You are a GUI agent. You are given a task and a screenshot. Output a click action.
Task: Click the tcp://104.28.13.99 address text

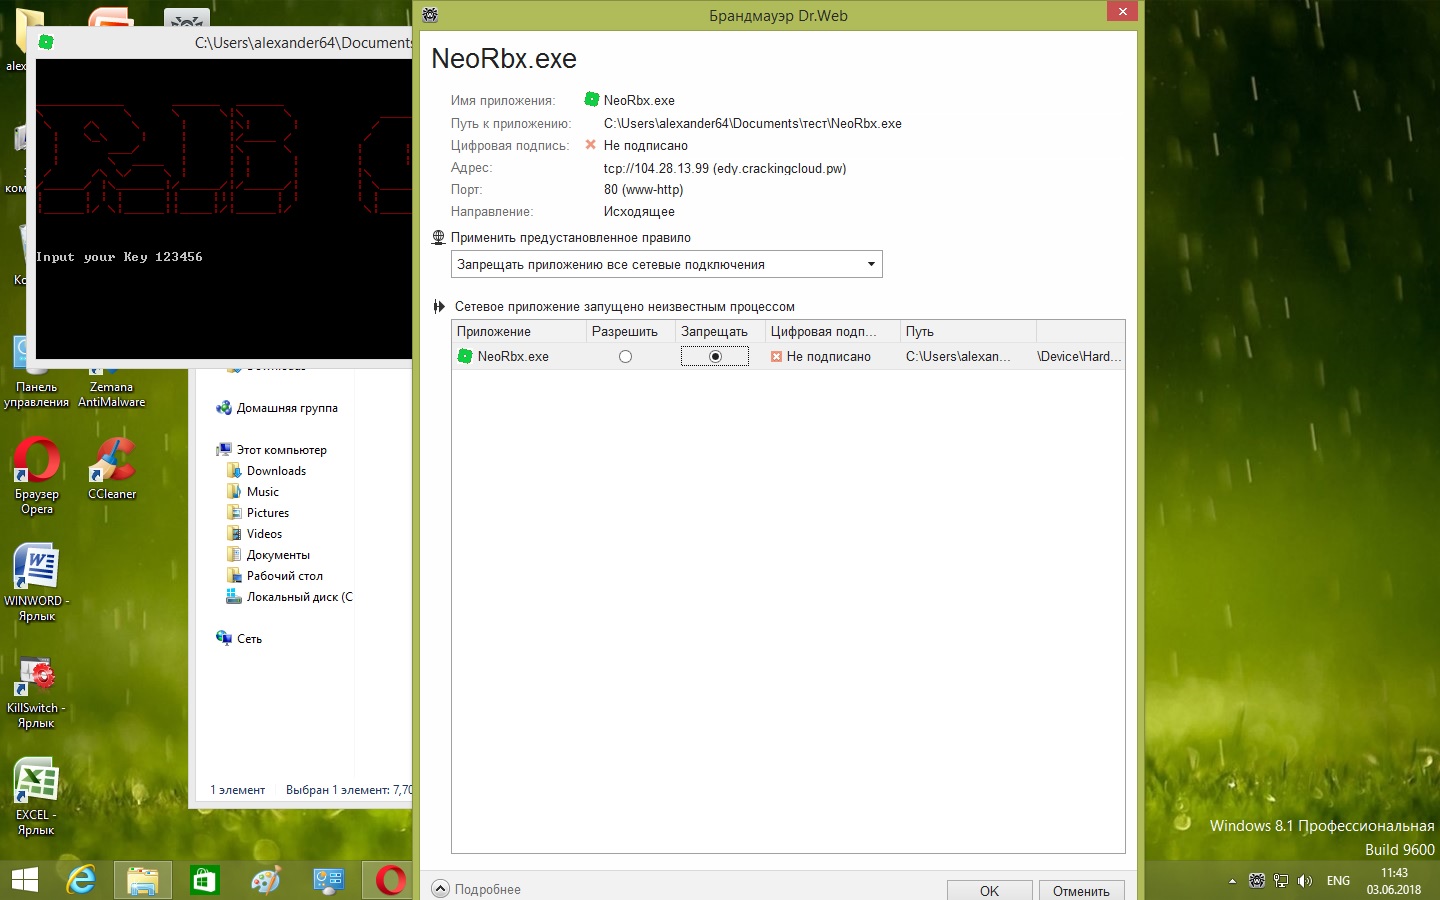pyautogui.click(x=725, y=168)
